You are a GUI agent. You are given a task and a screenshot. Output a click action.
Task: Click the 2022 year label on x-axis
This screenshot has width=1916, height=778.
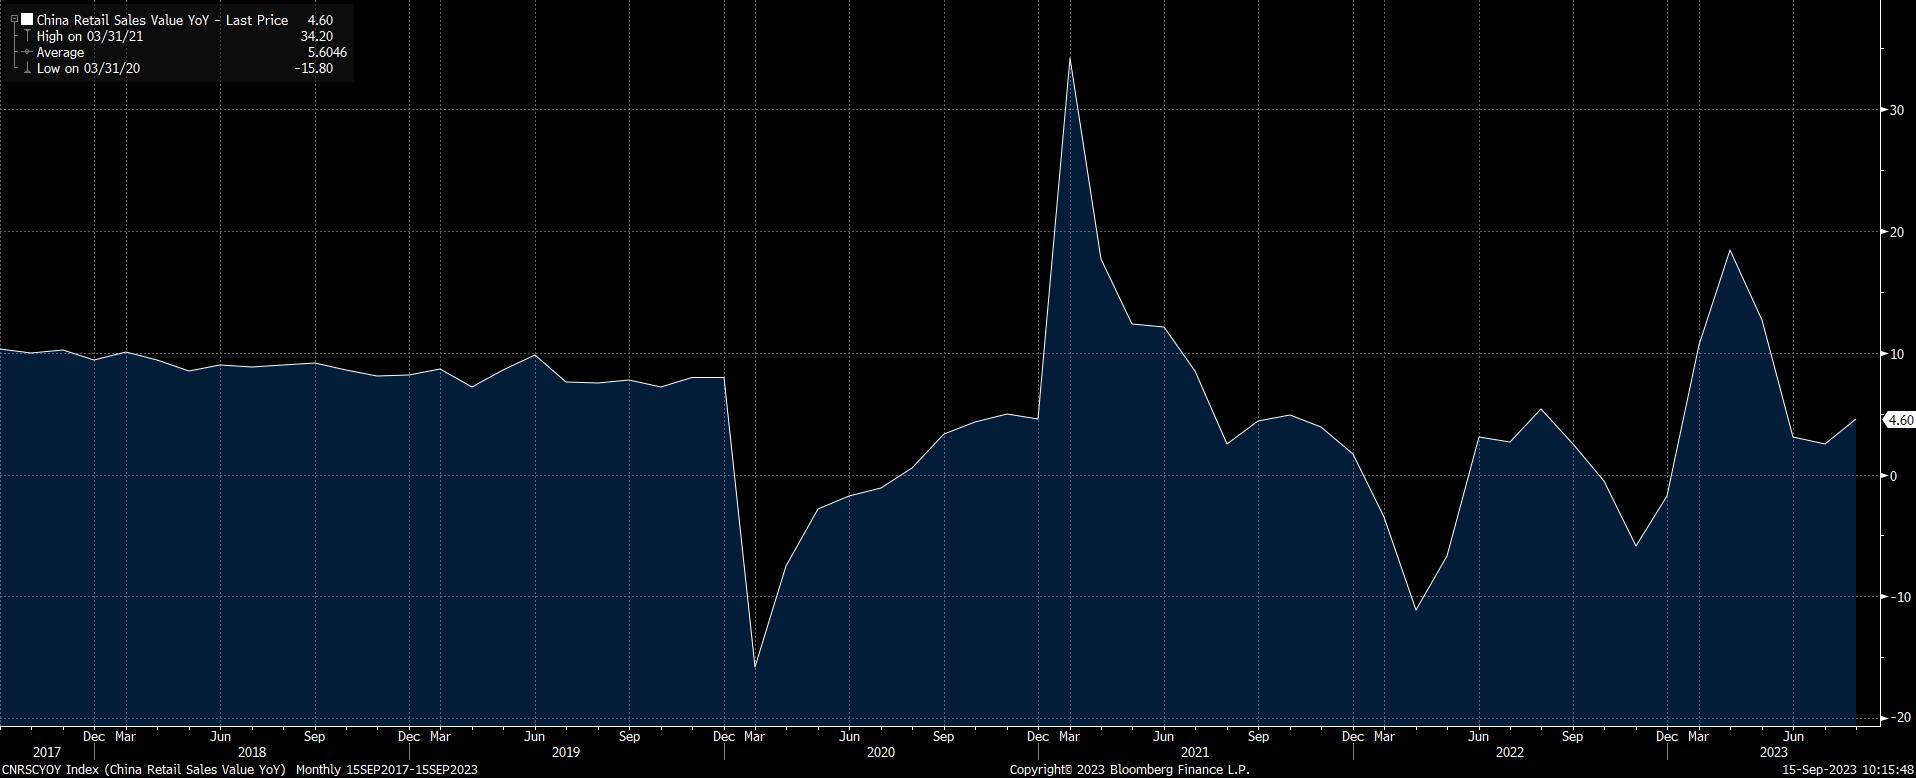(x=1509, y=752)
